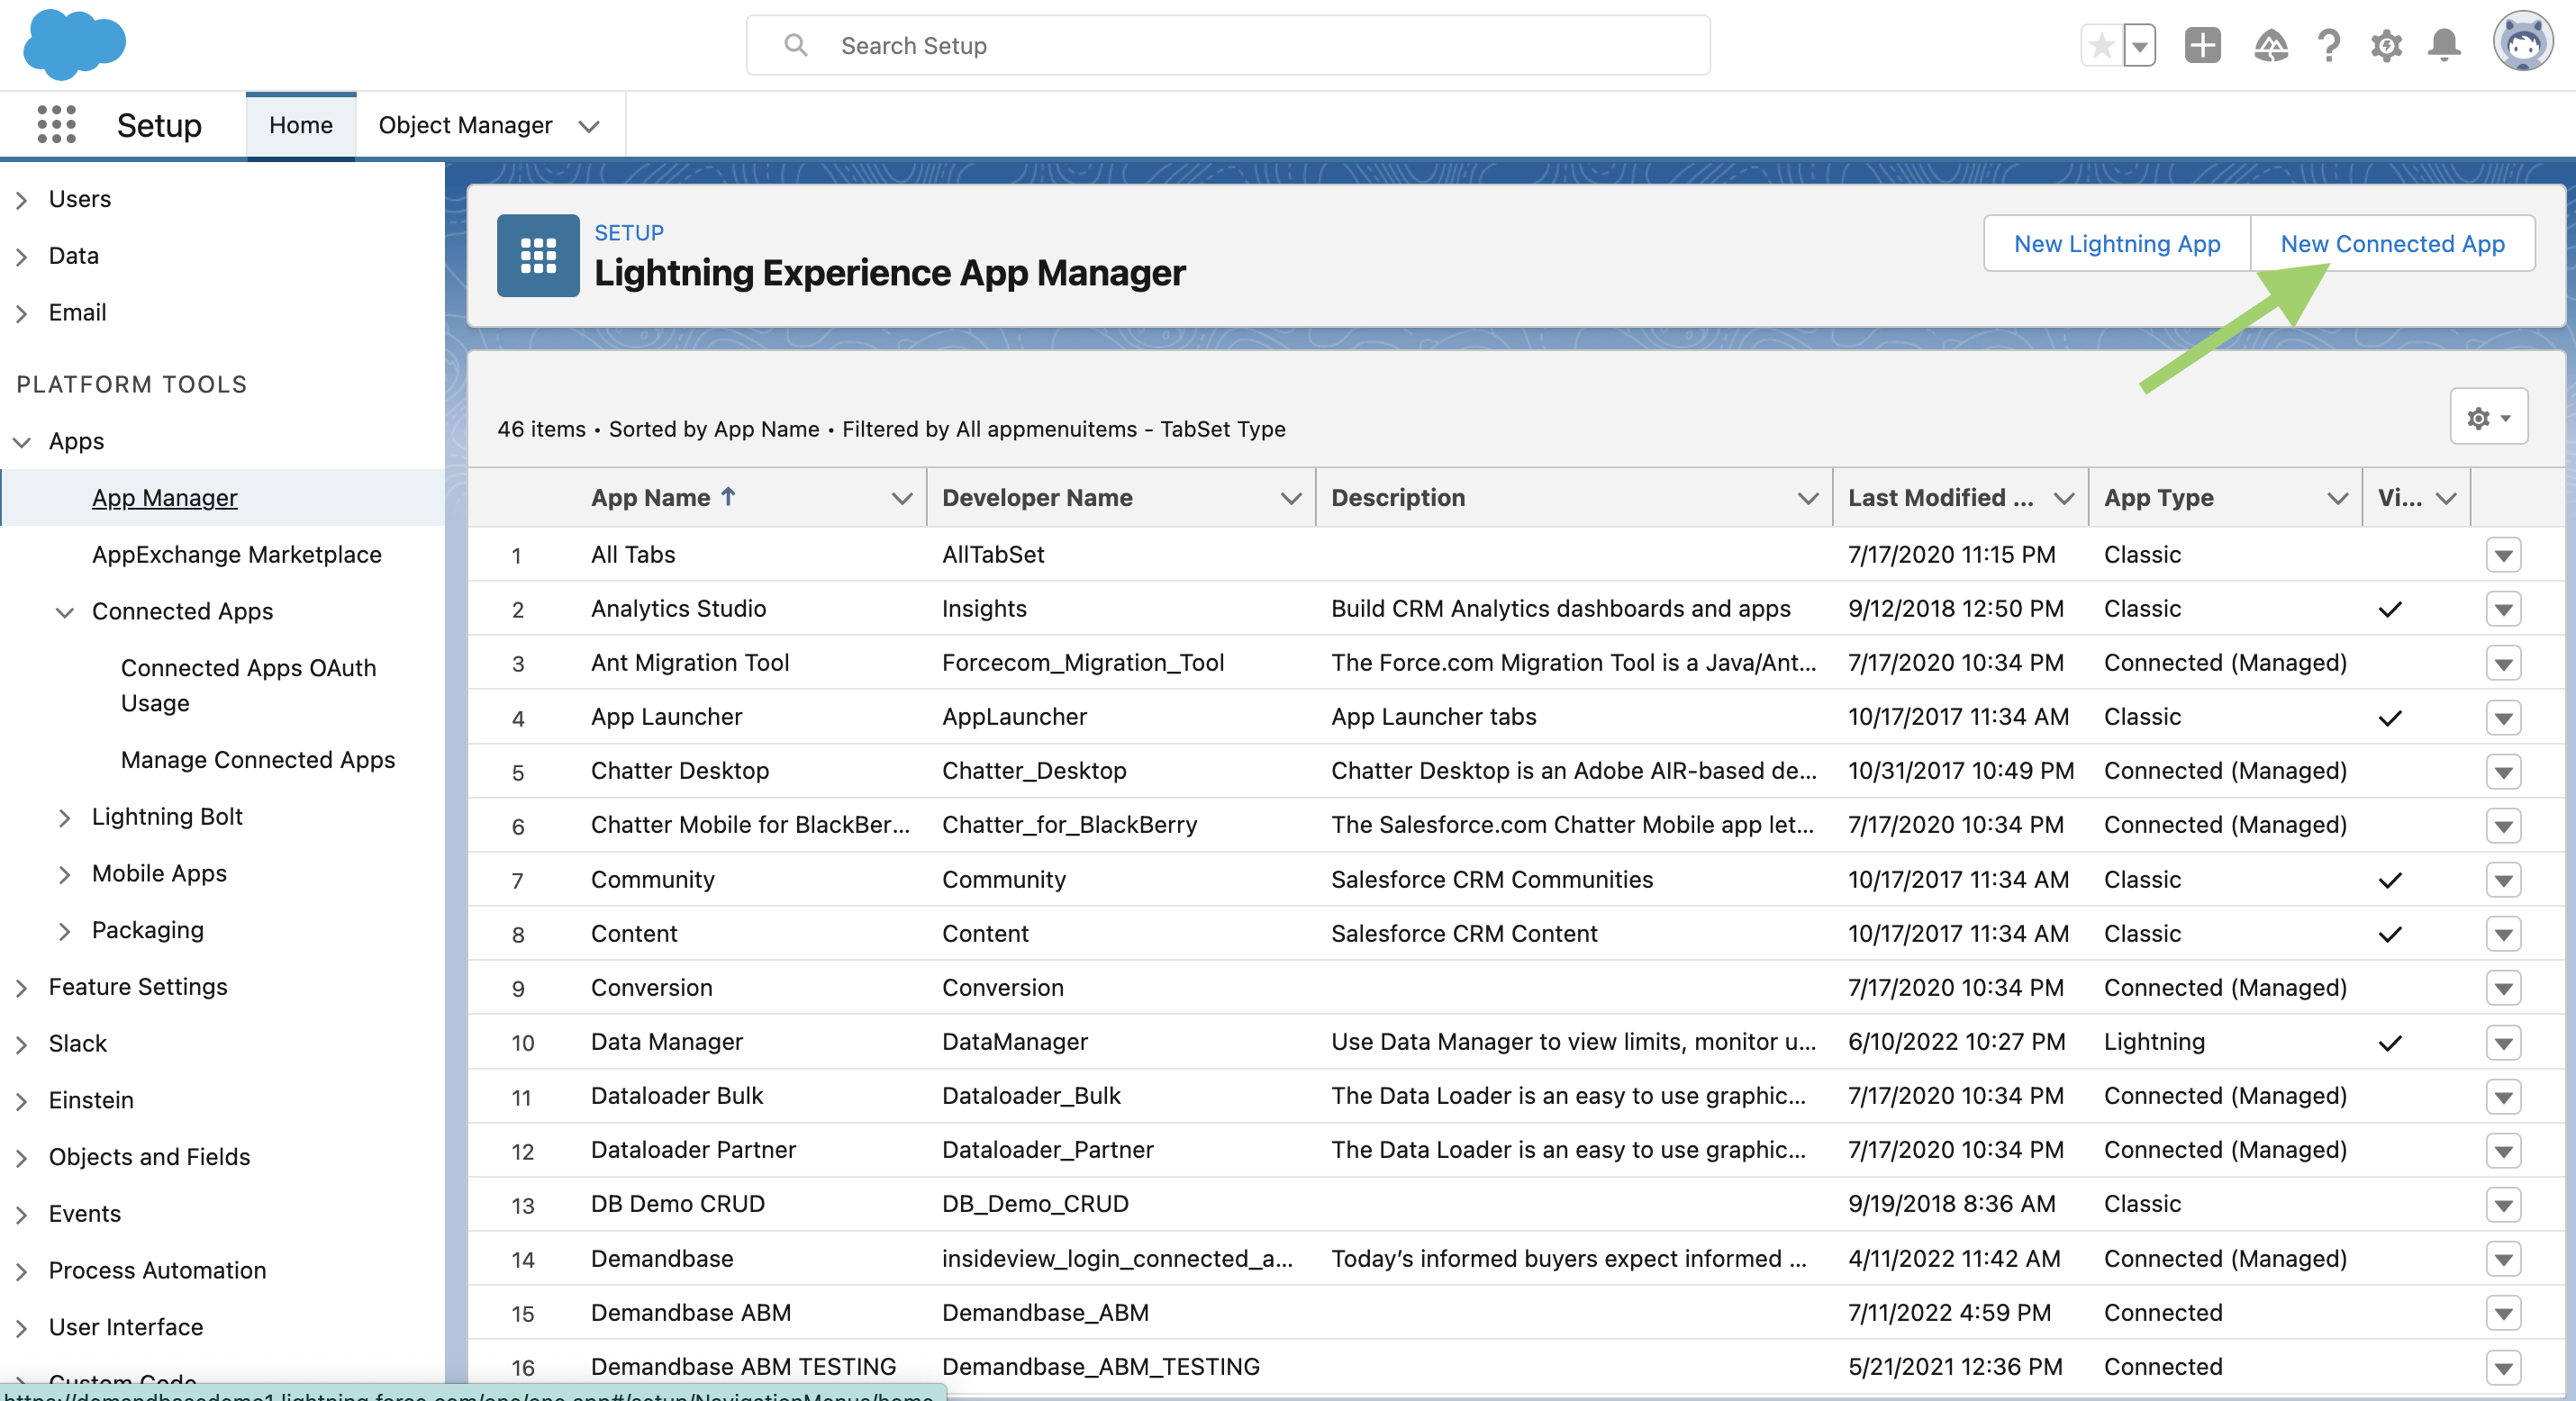Collapse the Connected Apps tree section
The height and width of the screenshot is (1401, 2576).
point(65,612)
